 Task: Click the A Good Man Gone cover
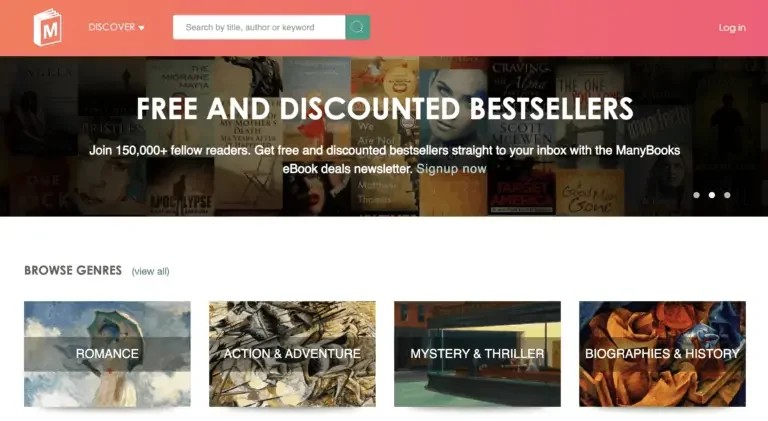tap(590, 193)
